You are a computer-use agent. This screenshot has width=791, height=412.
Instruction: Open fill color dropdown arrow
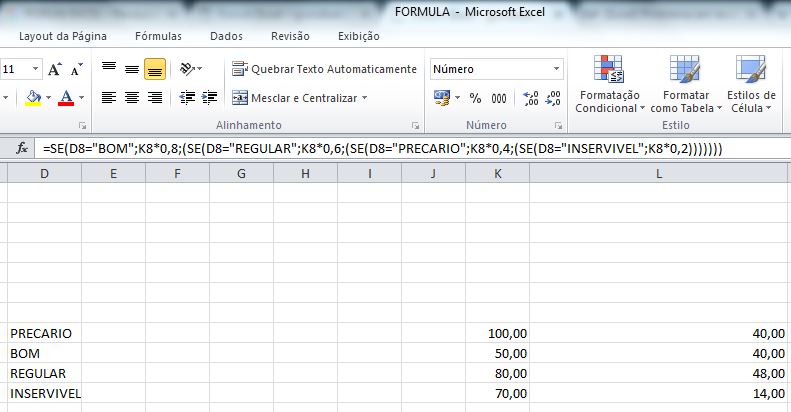tap(48, 97)
